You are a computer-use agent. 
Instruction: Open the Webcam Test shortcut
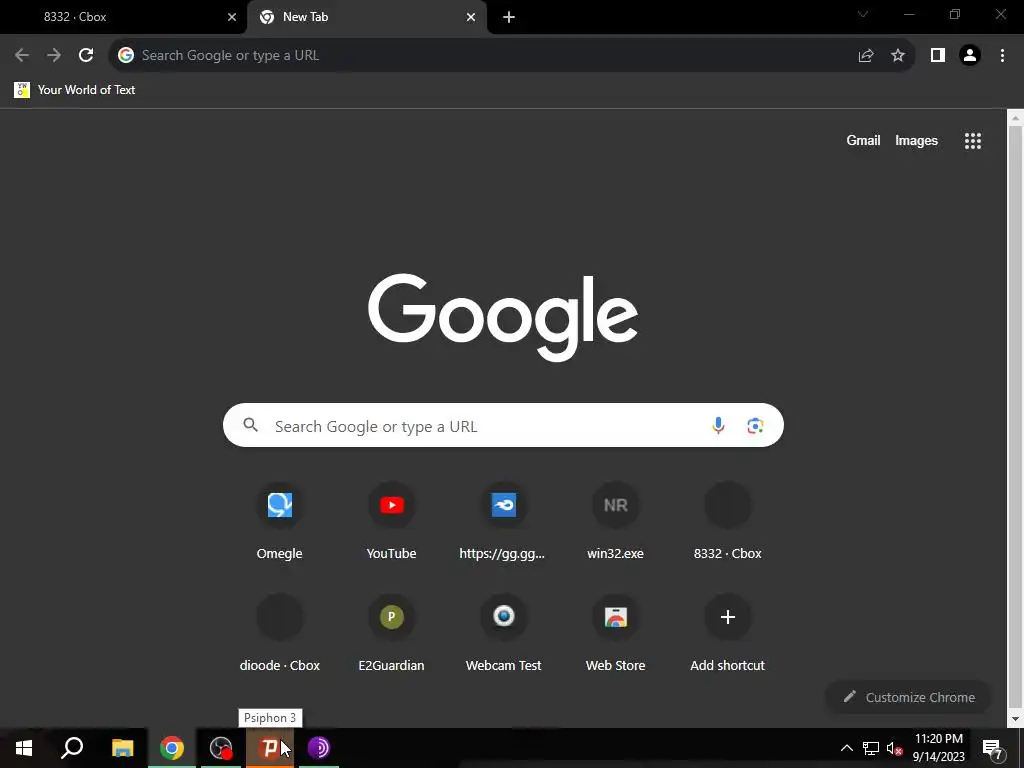click(x=504, y=635)
